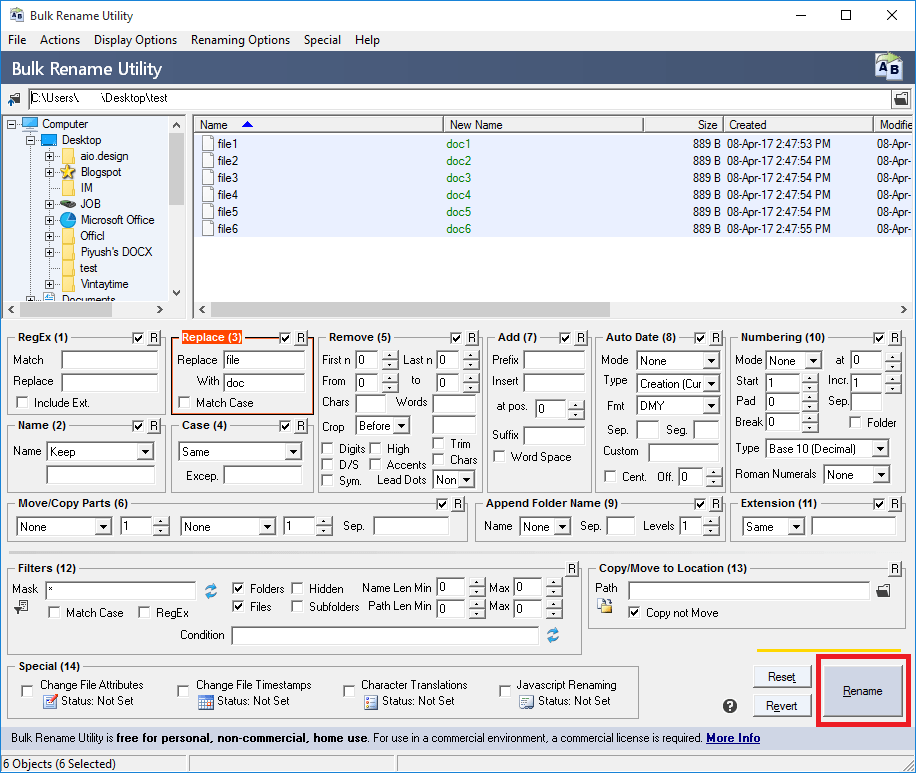The width and height of the screenshot is (916, 773).
Task: Select the Blogspot star folder icon
Action: click(x=68, y=172)
